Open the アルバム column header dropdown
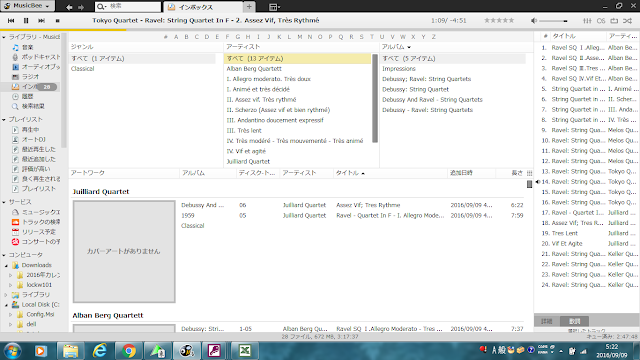640x360 pixels. pyautogui.click(x=409, y=47)
